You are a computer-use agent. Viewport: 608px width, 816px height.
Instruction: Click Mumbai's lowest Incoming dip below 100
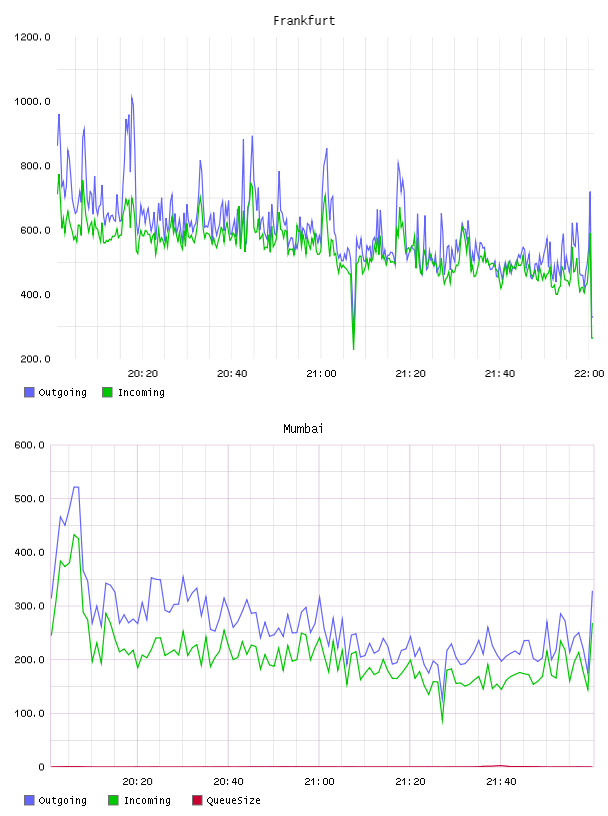point(442,721)
